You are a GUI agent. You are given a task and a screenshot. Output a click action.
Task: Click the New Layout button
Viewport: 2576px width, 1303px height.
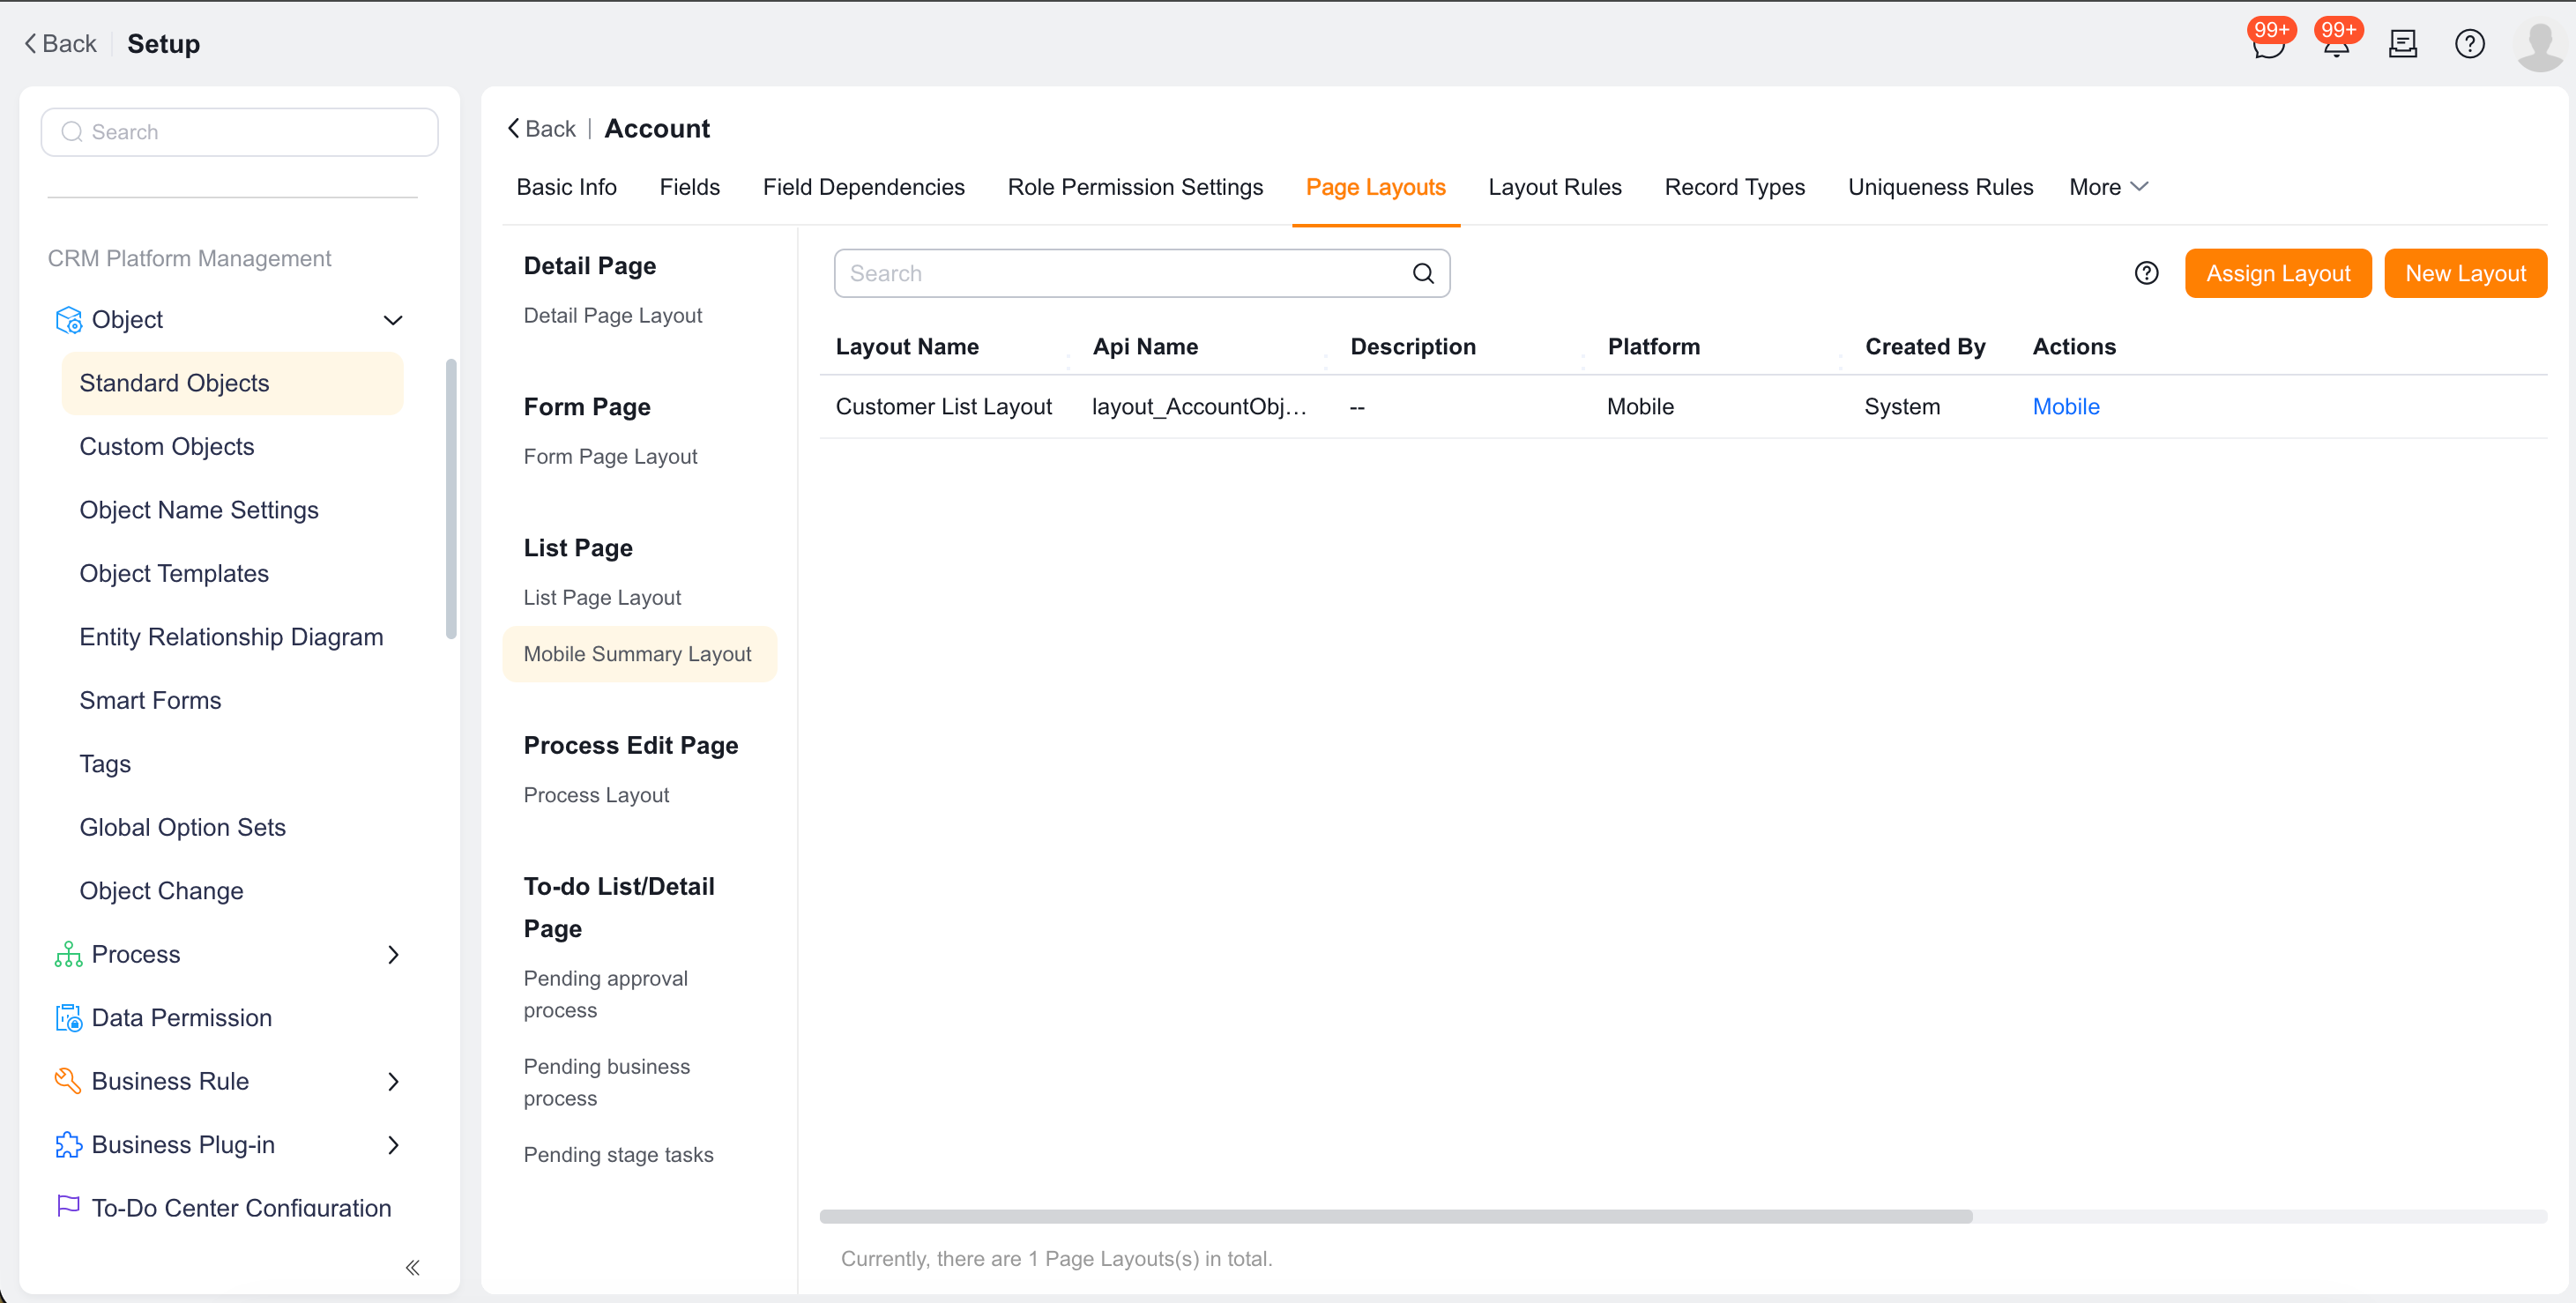(2465, 273)
